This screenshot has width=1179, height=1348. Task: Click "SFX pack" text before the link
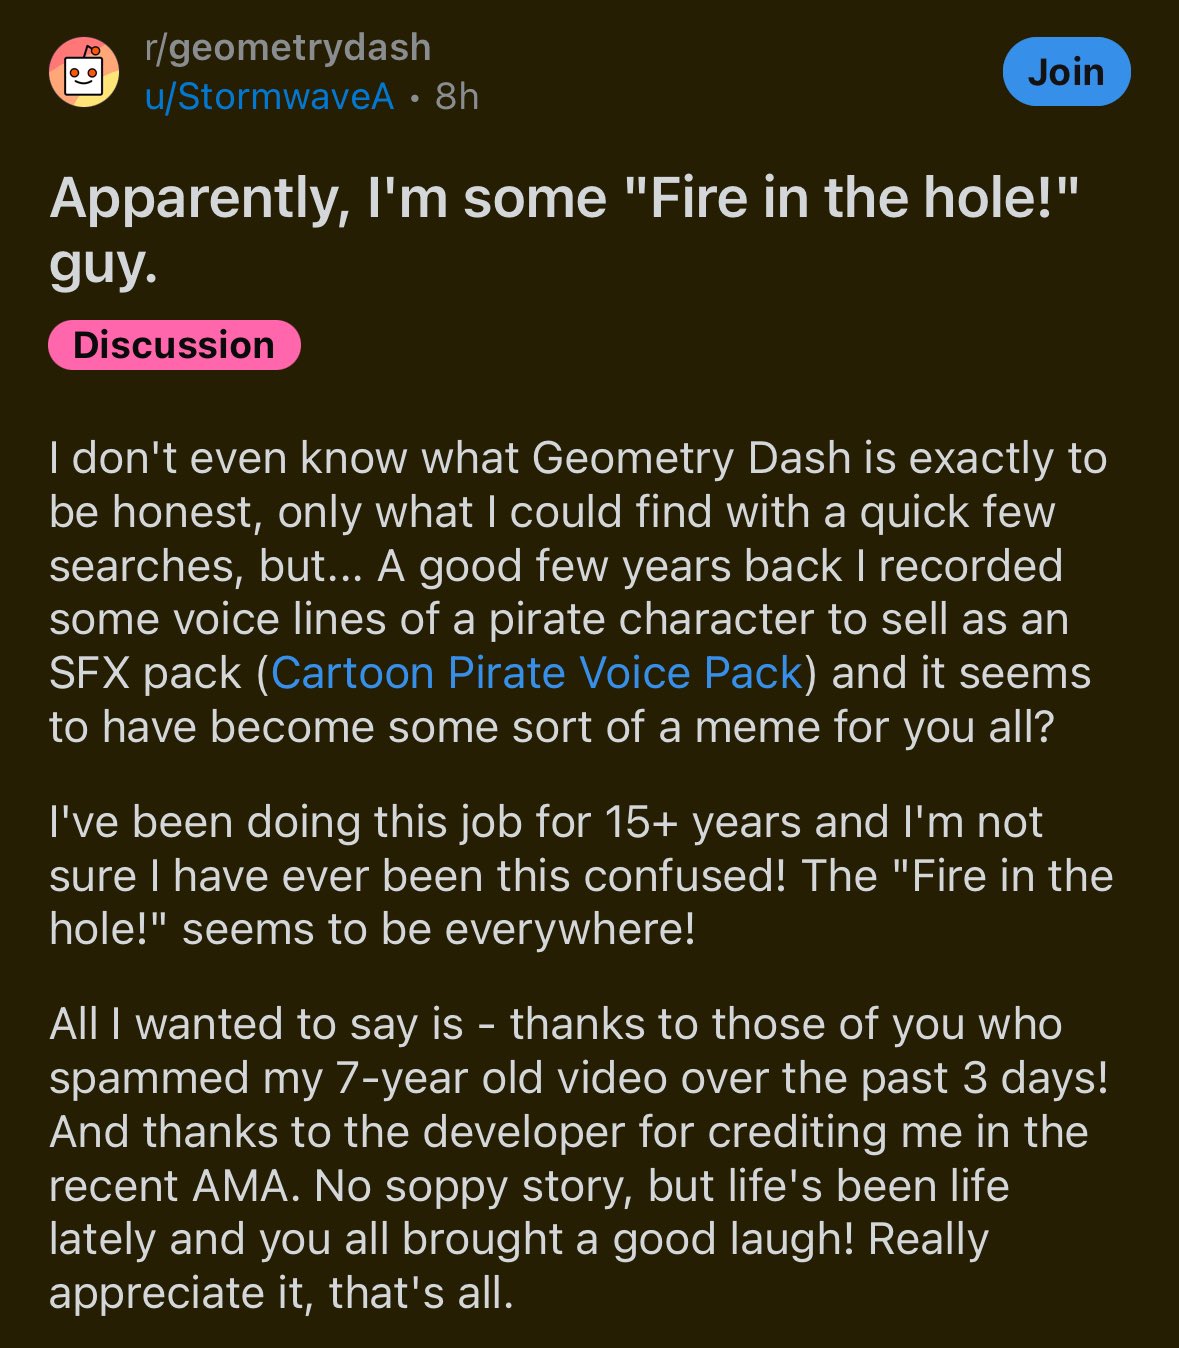click(145, 673)
